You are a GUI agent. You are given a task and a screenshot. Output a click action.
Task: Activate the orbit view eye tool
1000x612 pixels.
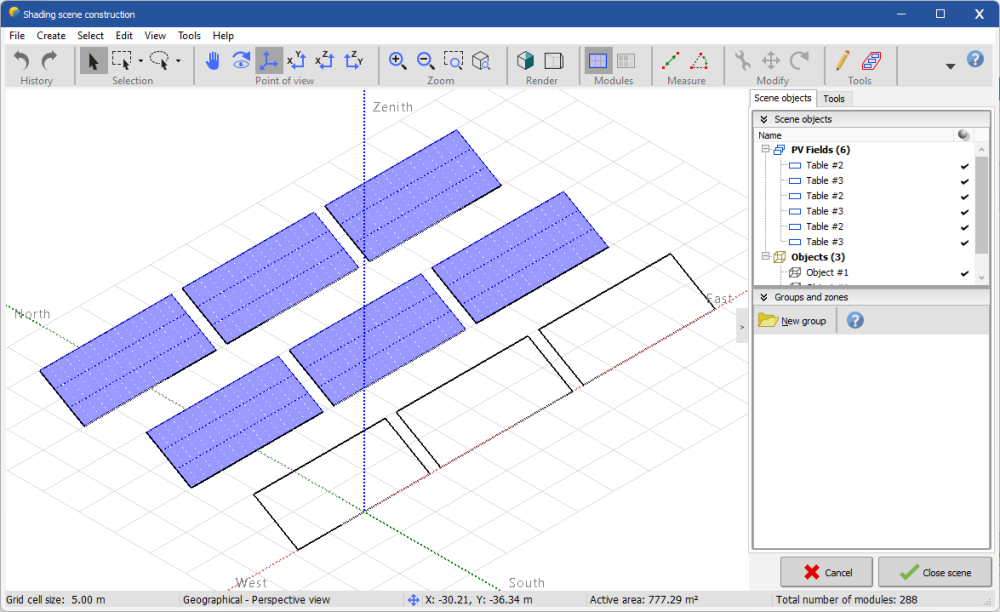point(241,61)
